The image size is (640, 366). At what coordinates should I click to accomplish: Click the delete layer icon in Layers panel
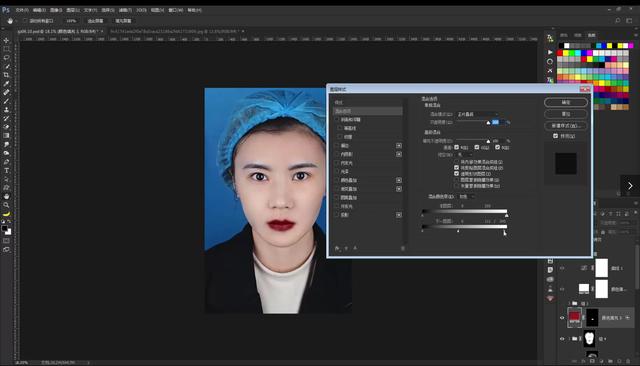627,361
